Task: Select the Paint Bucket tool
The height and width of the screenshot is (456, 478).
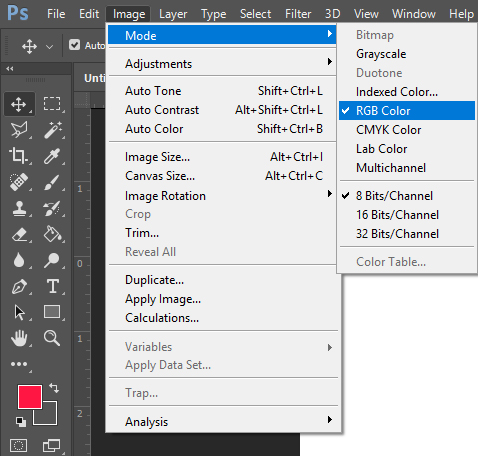Action: coord(52,235)
